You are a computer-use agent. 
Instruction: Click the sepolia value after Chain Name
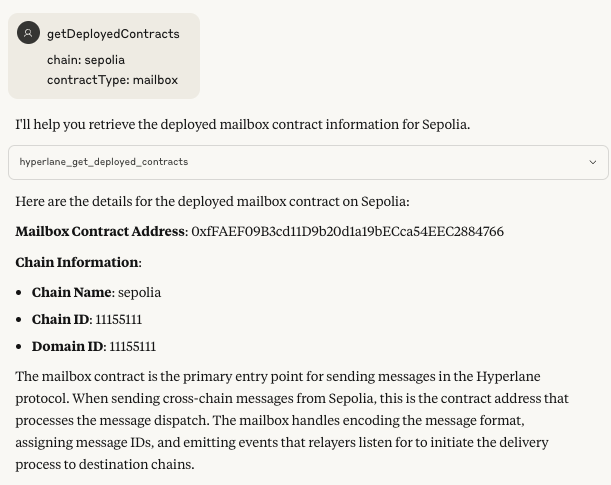tap(140, 292)
